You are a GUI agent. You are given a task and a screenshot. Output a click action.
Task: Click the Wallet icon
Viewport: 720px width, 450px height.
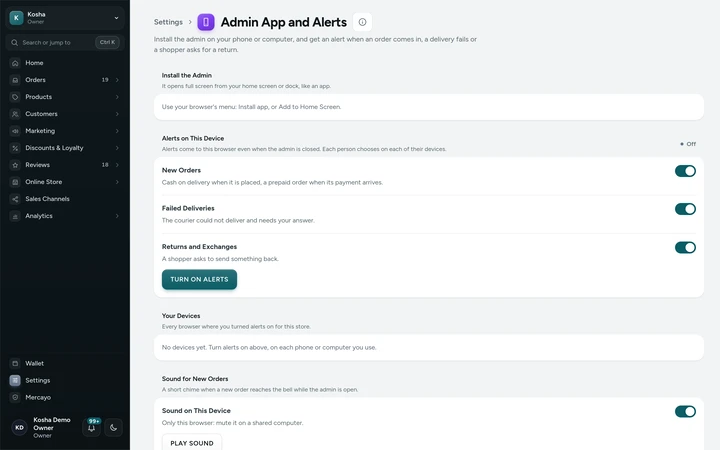coord(15,363)
